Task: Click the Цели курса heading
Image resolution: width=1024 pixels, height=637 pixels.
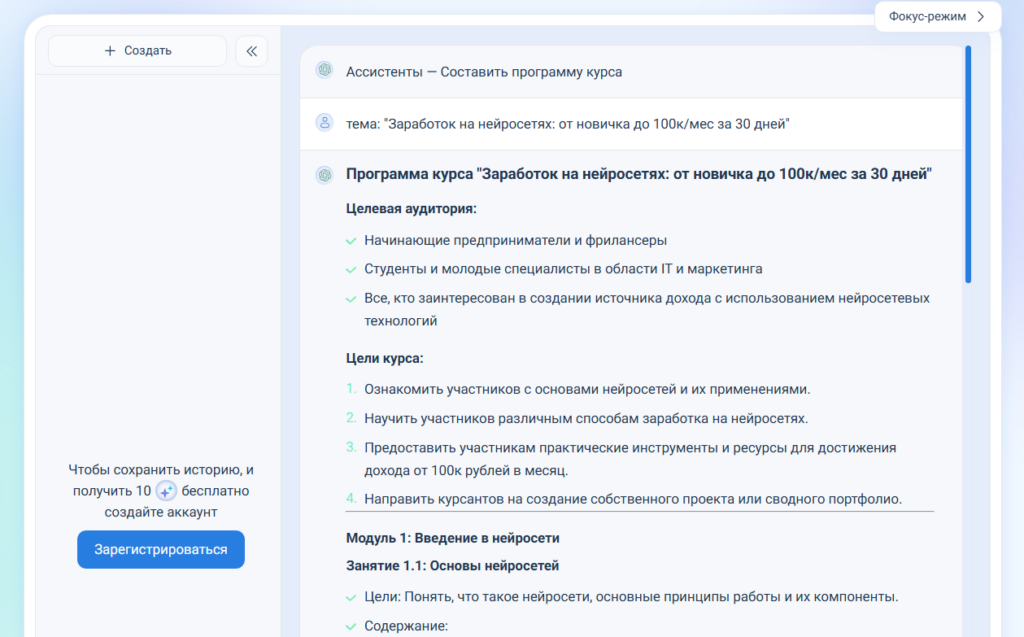Action: point(385,358)
